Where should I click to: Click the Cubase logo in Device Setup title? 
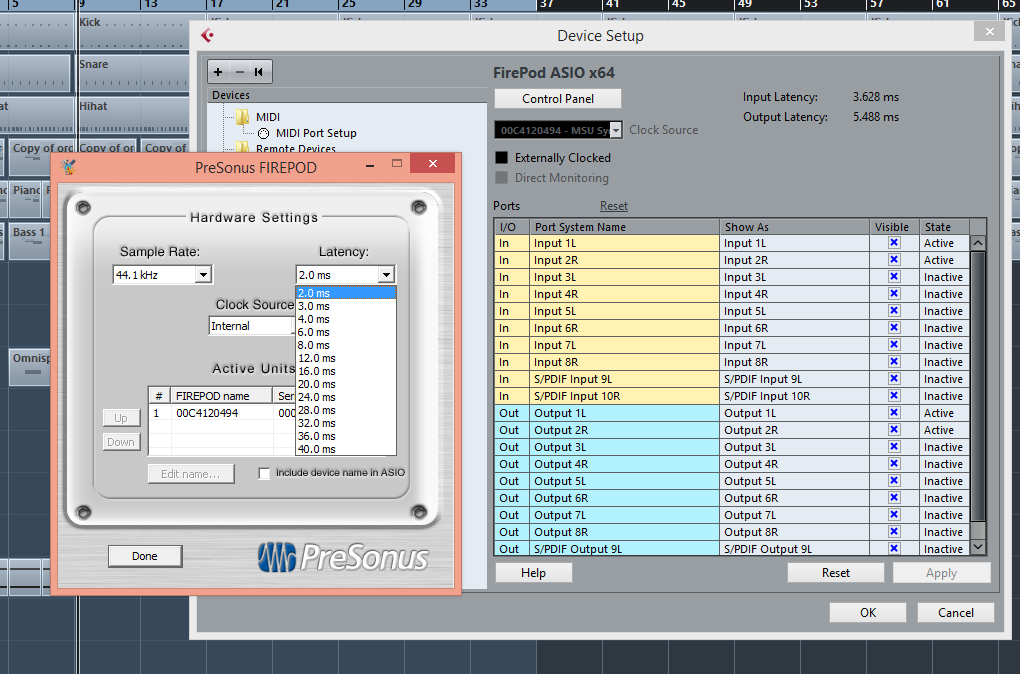(208, 35)
